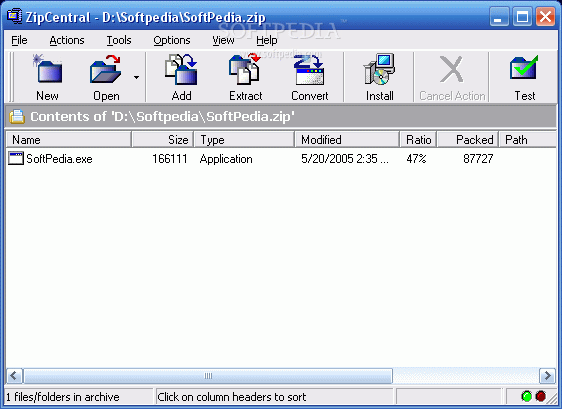Click the Application type cell

coord(226,159)
